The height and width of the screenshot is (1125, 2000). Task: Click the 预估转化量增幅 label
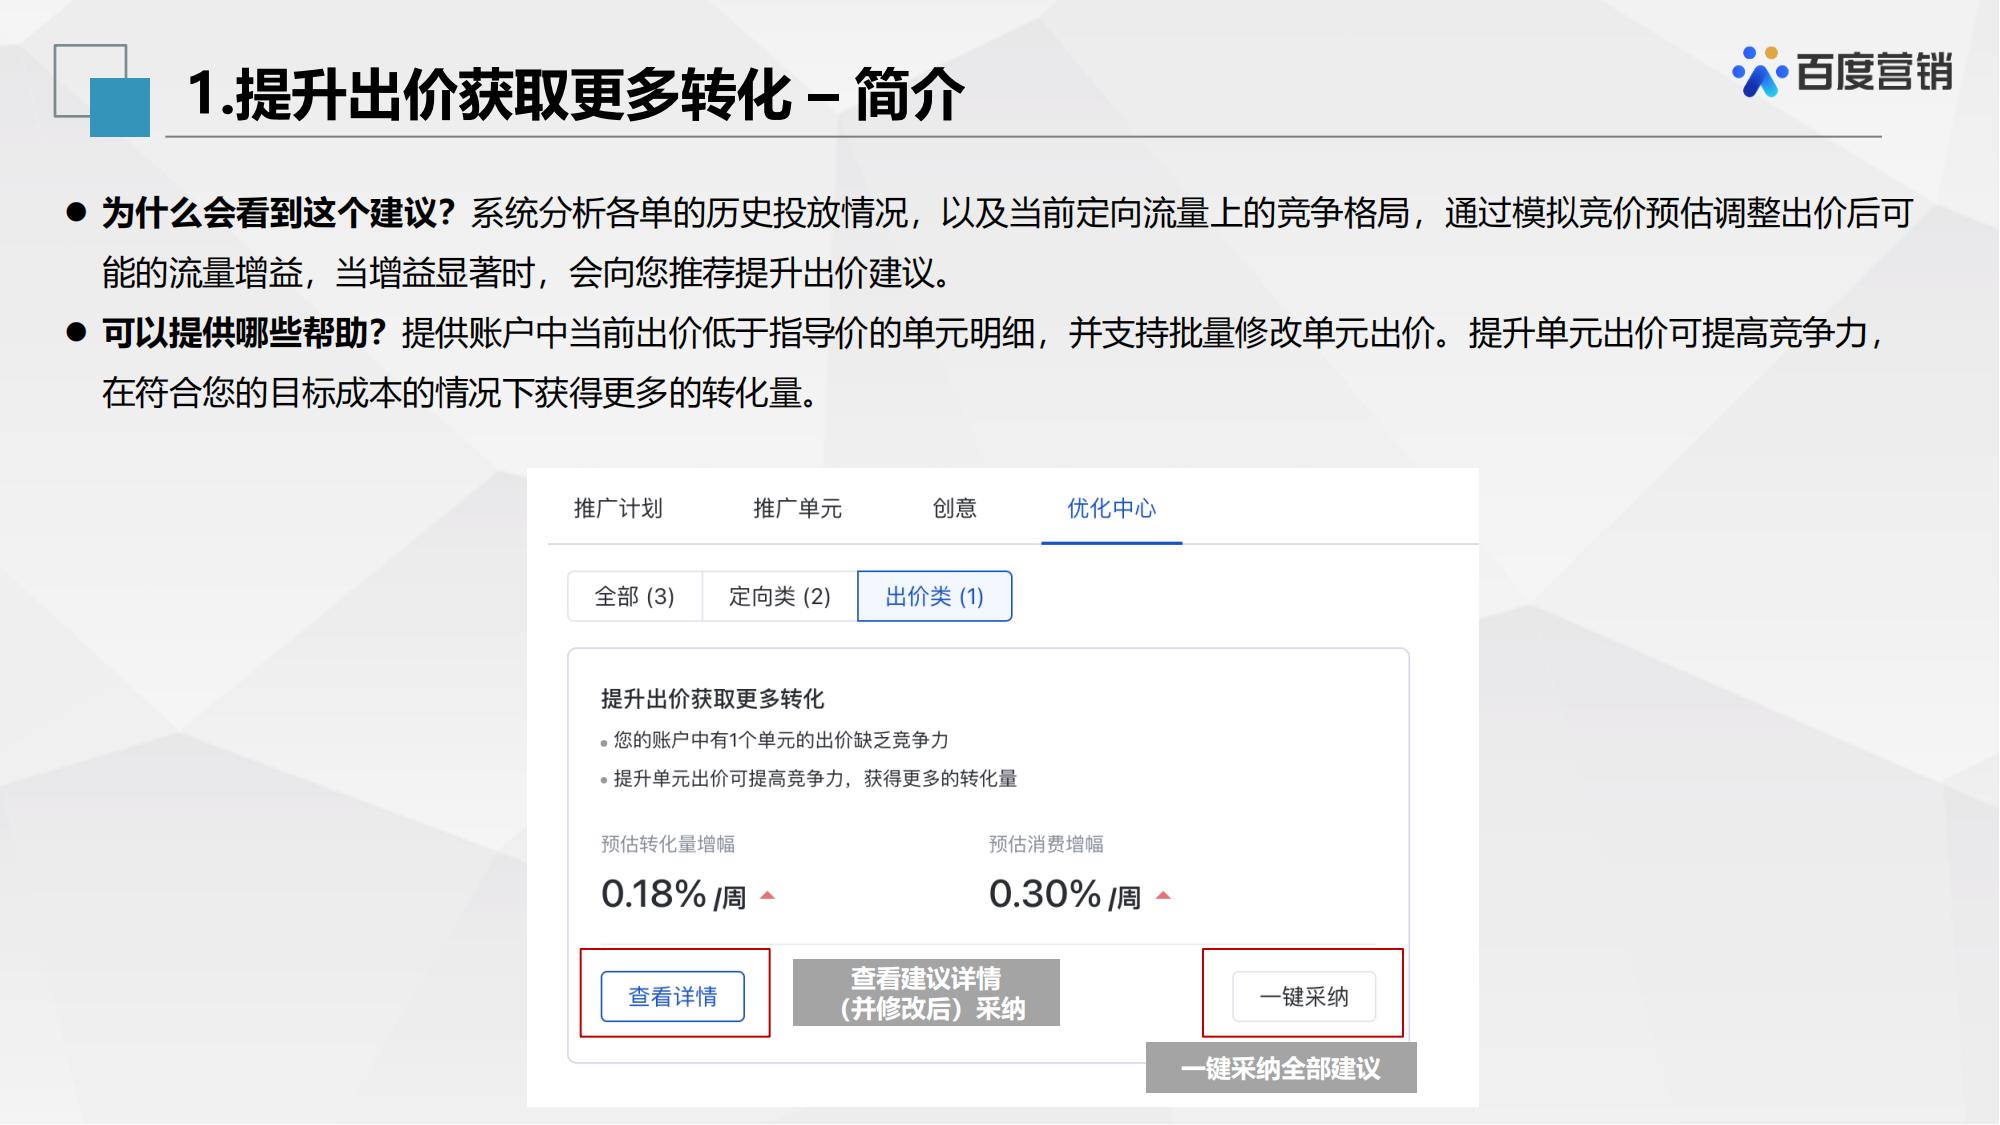coord(668,844)
